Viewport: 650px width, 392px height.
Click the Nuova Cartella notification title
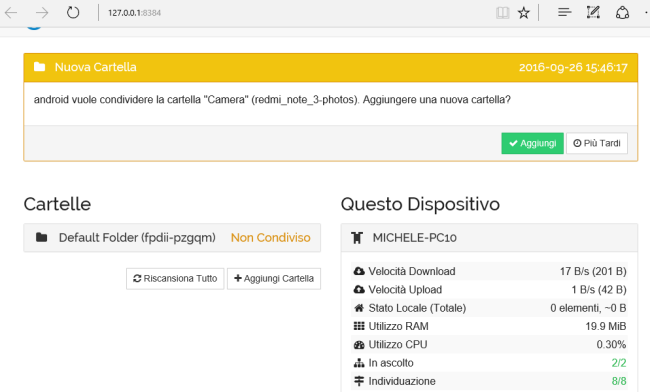pyautogui.click(x=95, y=67)
